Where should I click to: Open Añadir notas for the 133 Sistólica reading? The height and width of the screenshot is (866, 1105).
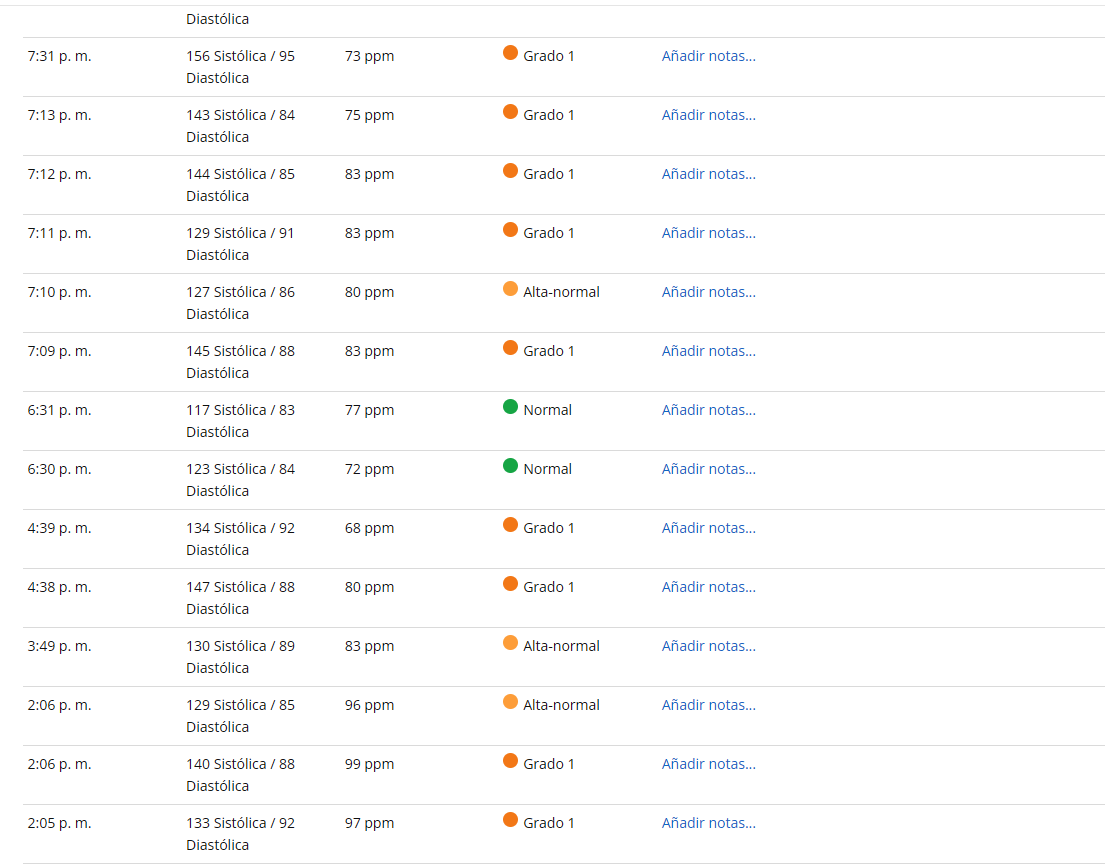[x=708, y=823]
